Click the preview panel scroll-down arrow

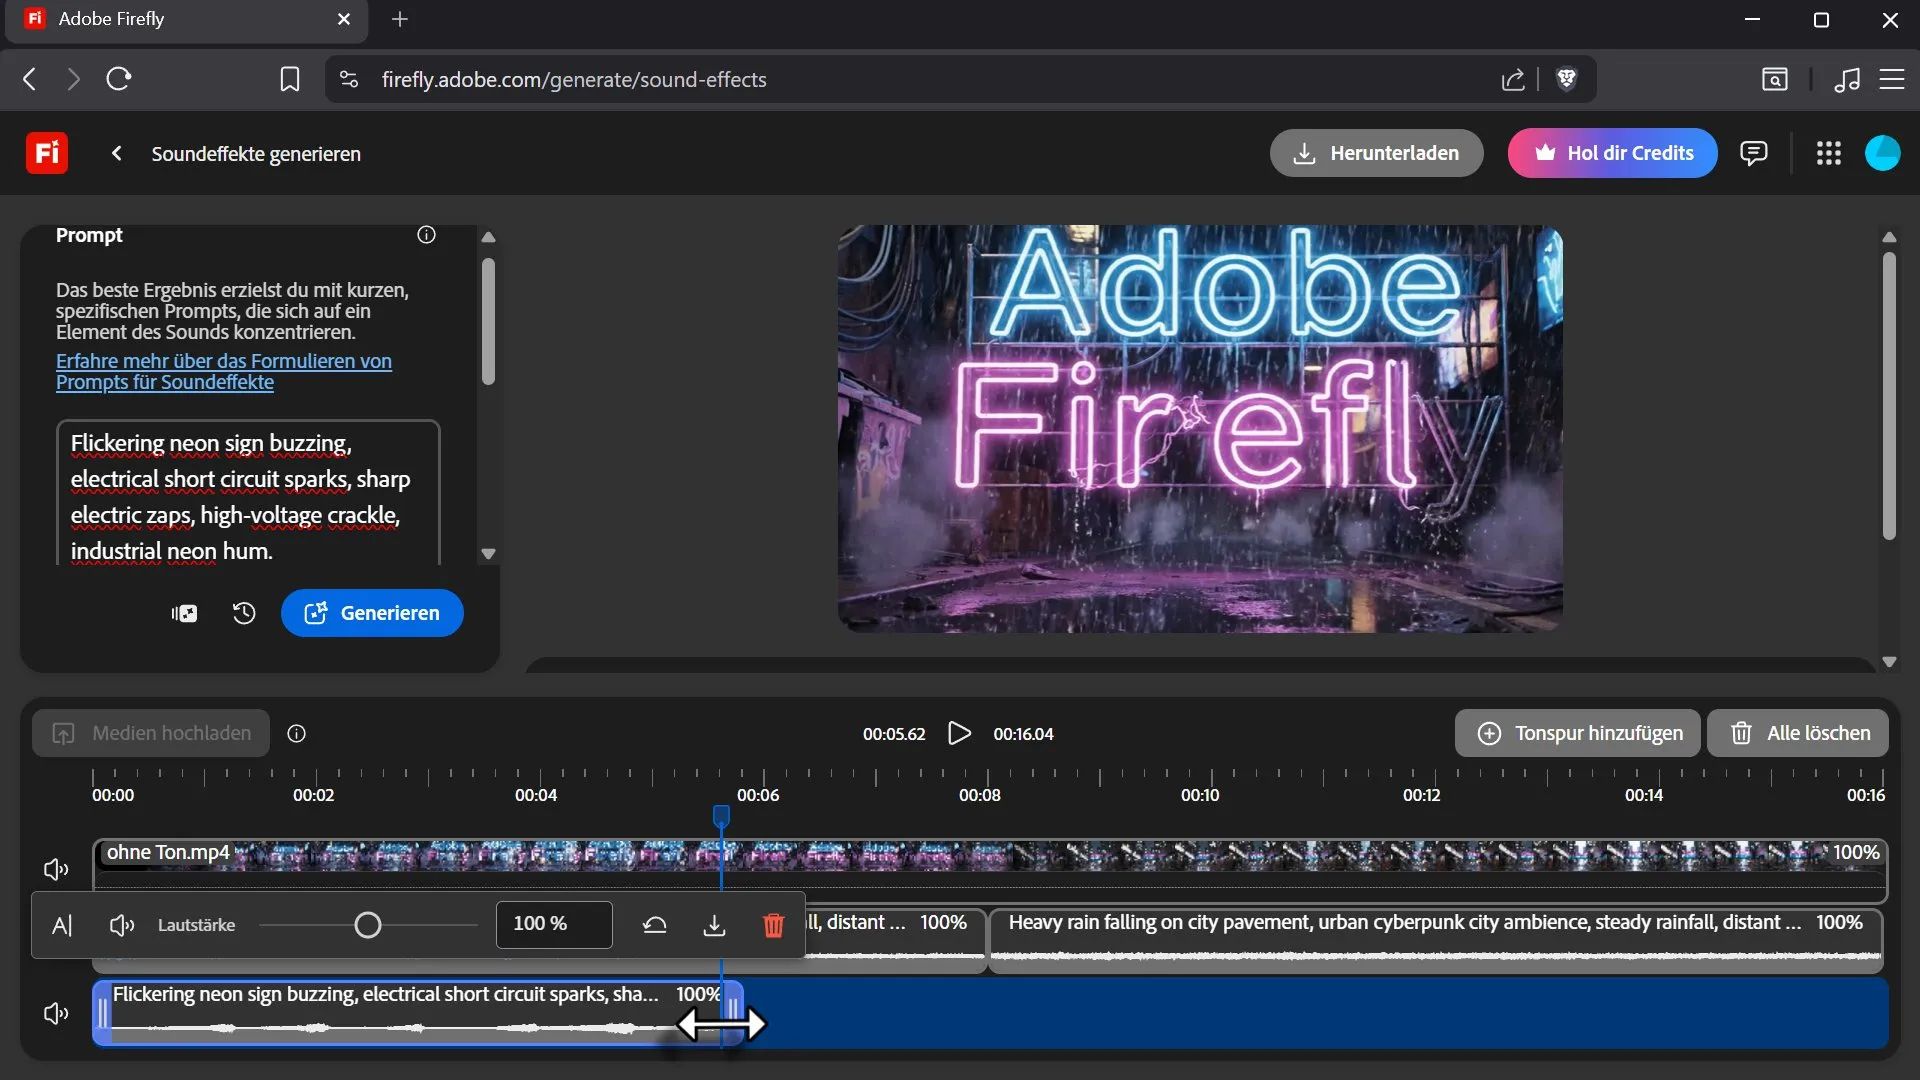[x=1889, y=662]
